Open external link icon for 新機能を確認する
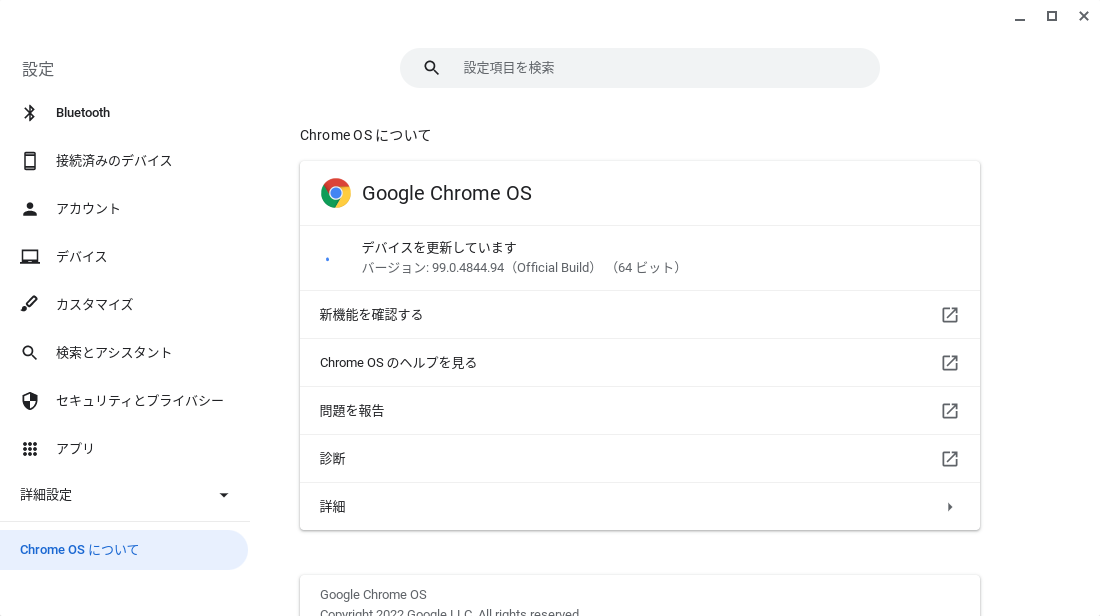The width and height of the screenshot is (1100, 616). 949,315
